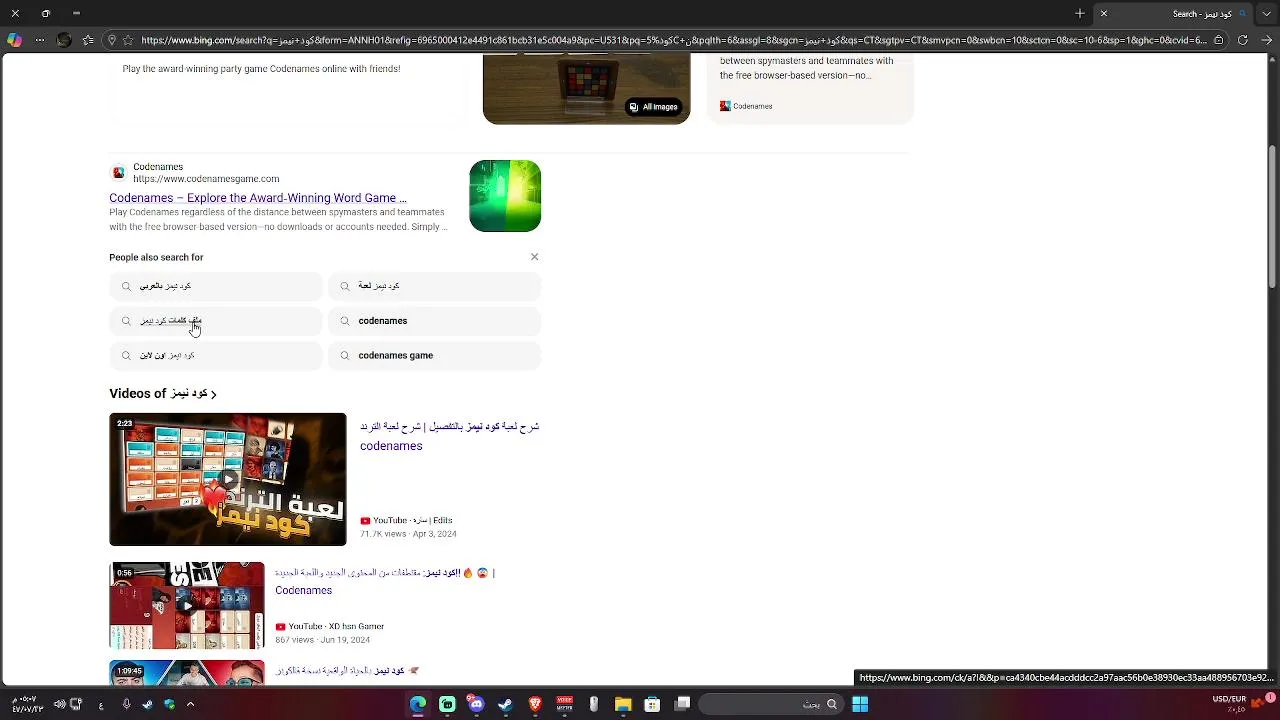Play the 0:56 video thumbnail
Screen dimensions: 1280x720
click(187, 606)
